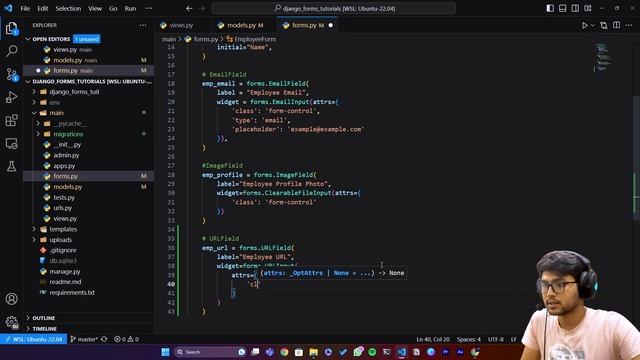640x360 pixels.
Task: Open editor More Actions ellipsis
Action: (x=629, y=25)
